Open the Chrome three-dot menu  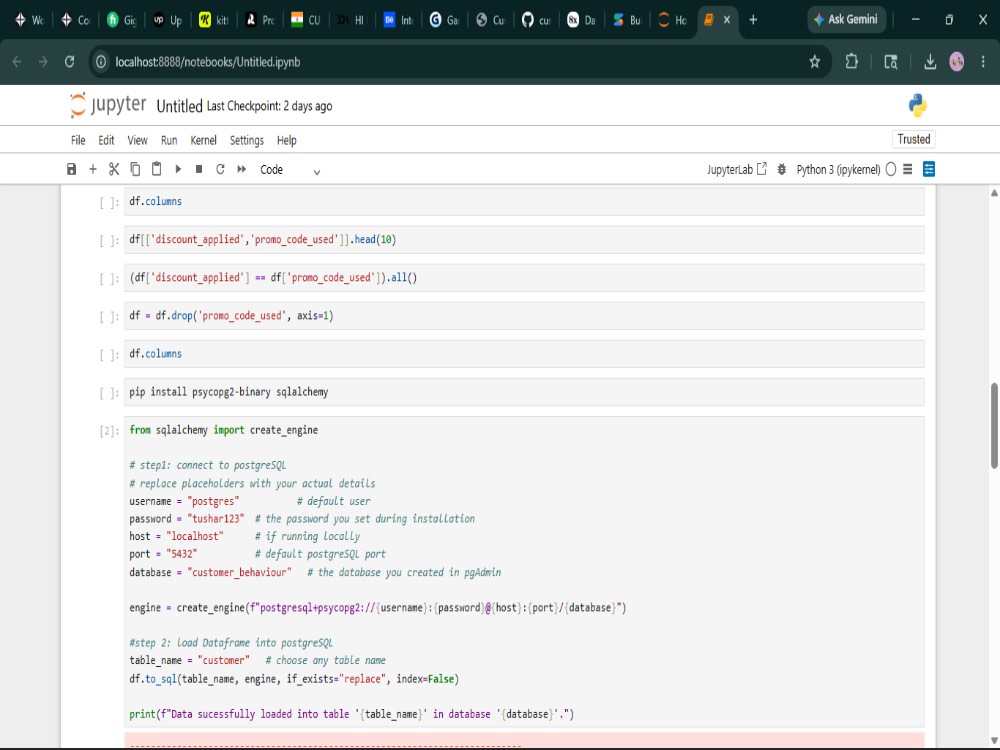click(983, 62)
